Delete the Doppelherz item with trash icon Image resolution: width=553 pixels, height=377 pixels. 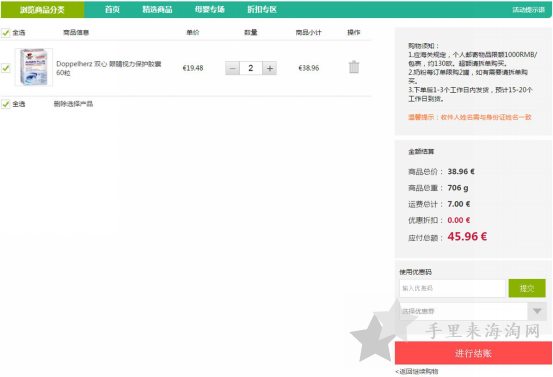tap(354, 67)
